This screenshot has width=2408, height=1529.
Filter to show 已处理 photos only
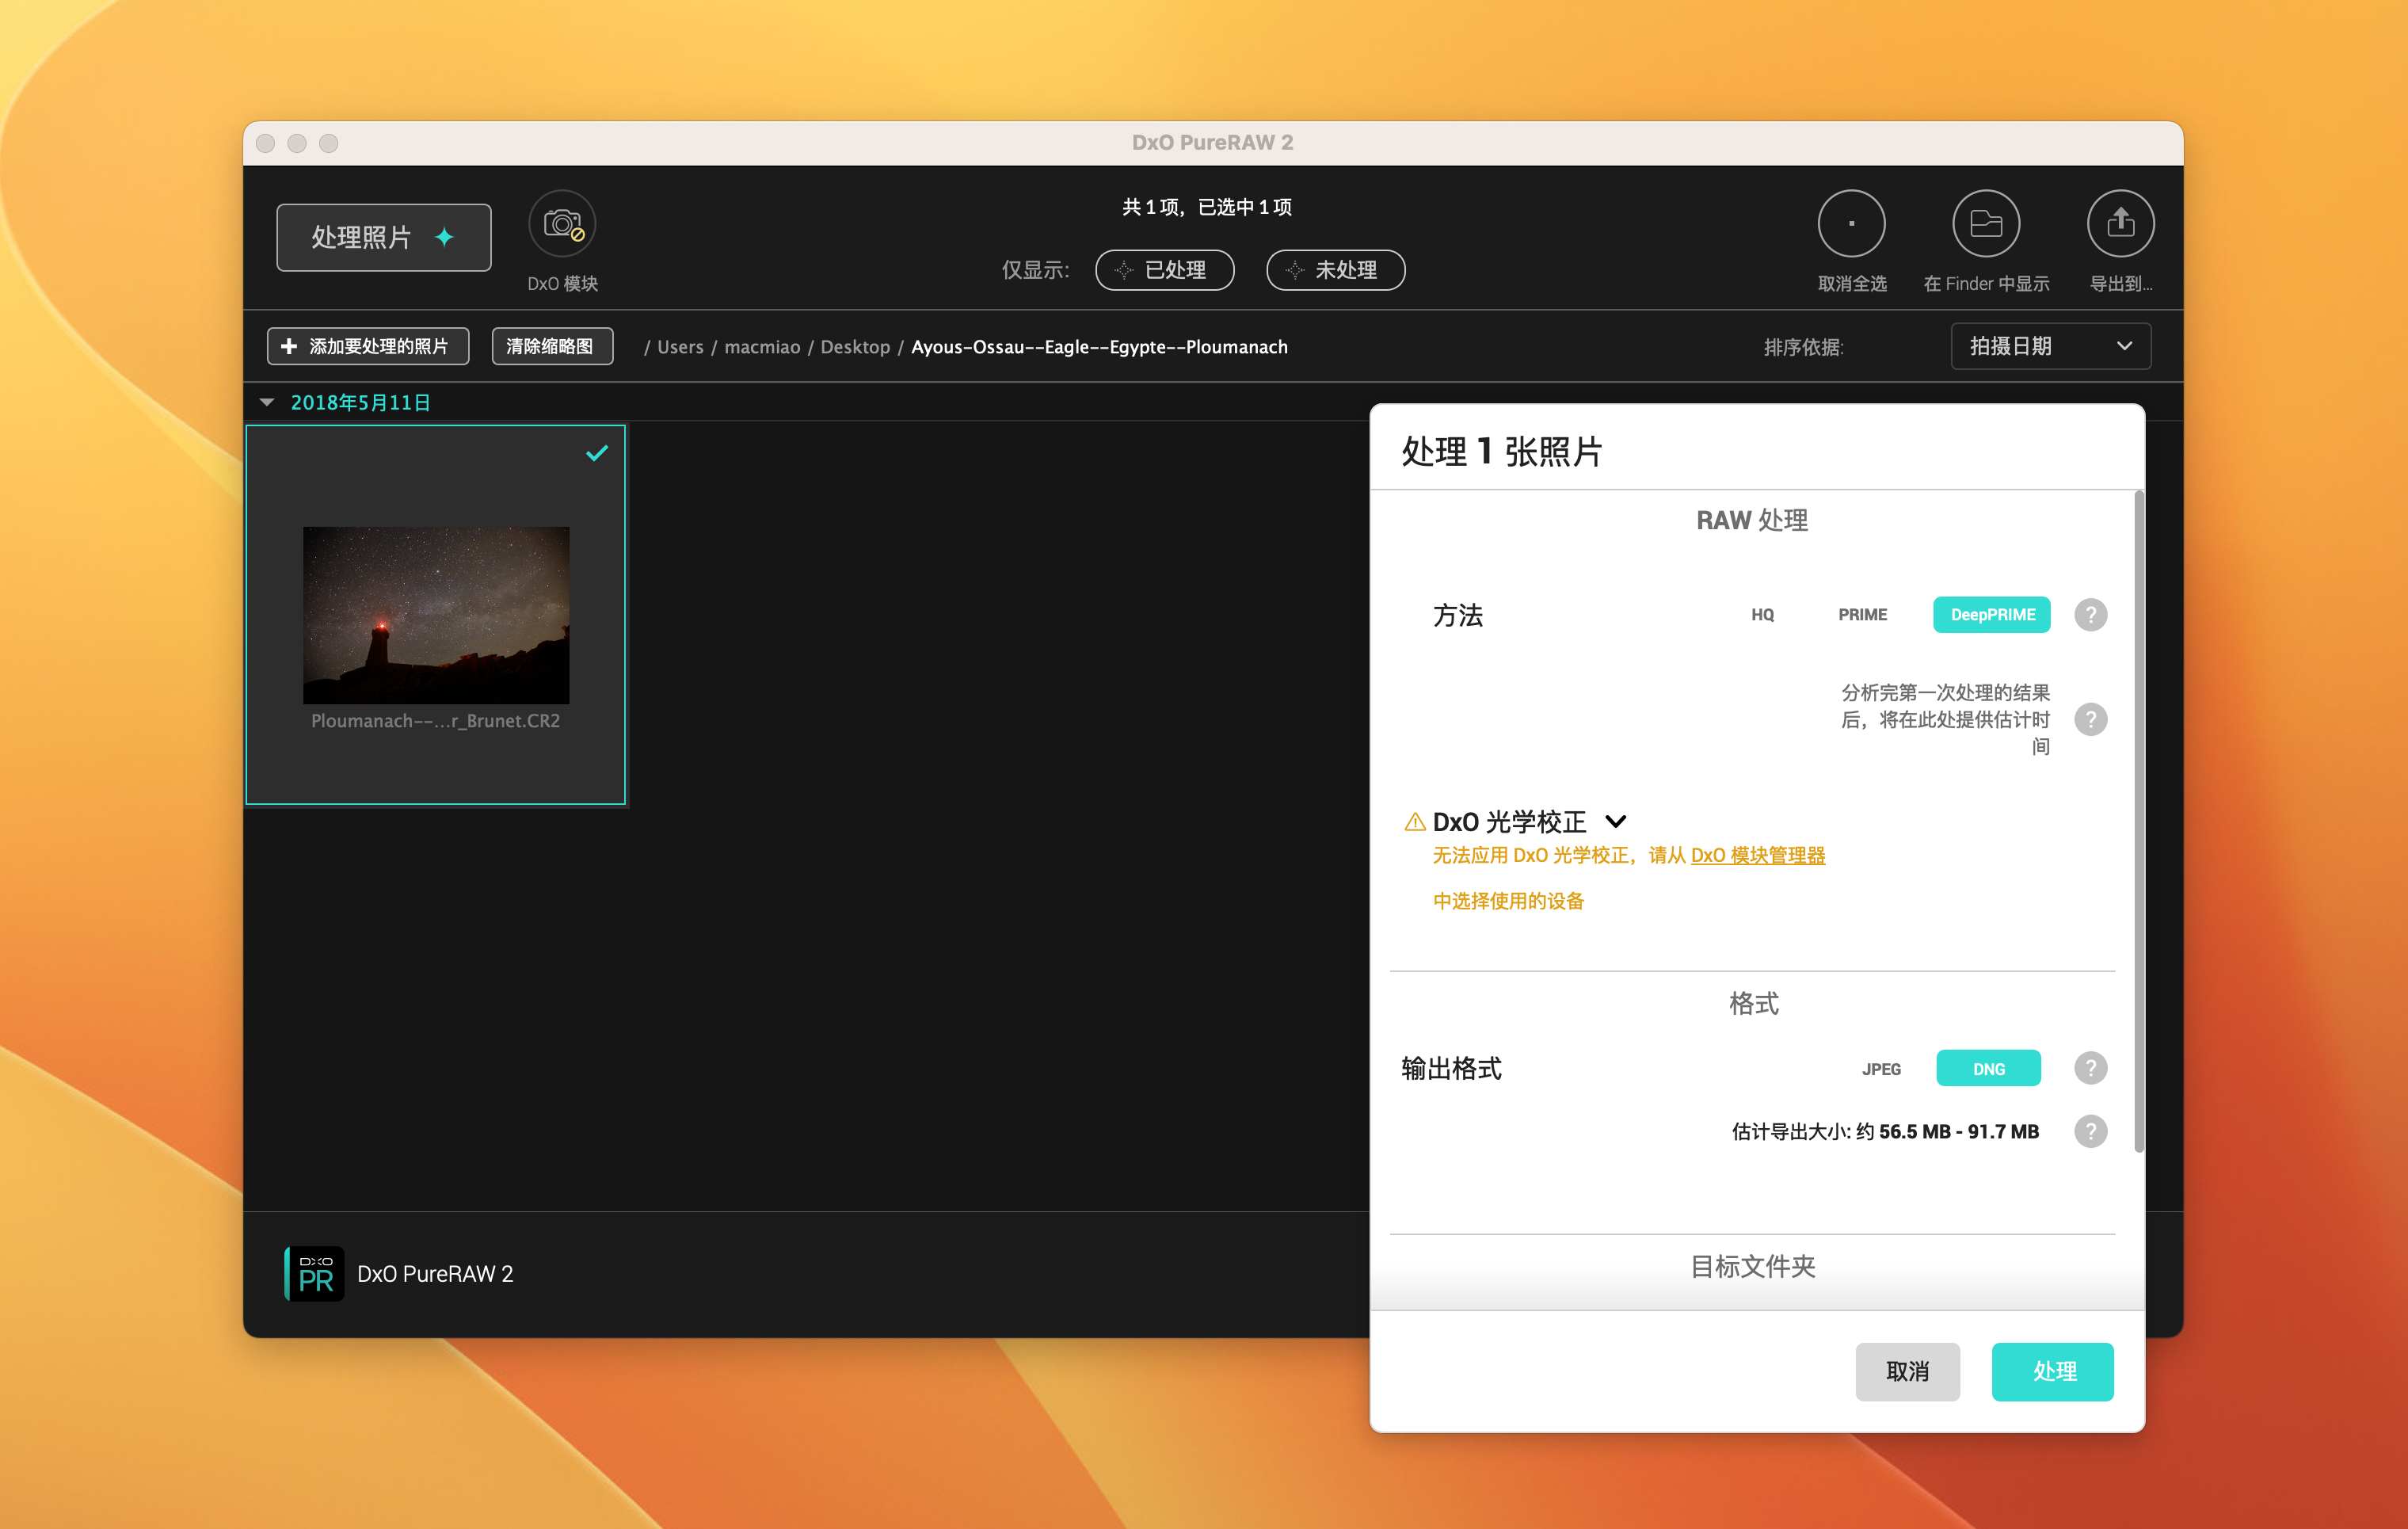point(1164,270)
